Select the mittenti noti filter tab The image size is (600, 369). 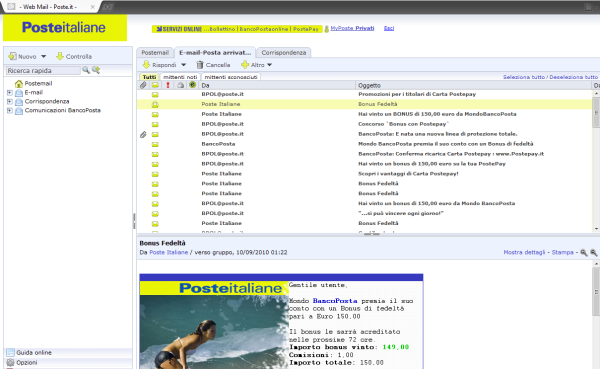[x=180, y=77]
